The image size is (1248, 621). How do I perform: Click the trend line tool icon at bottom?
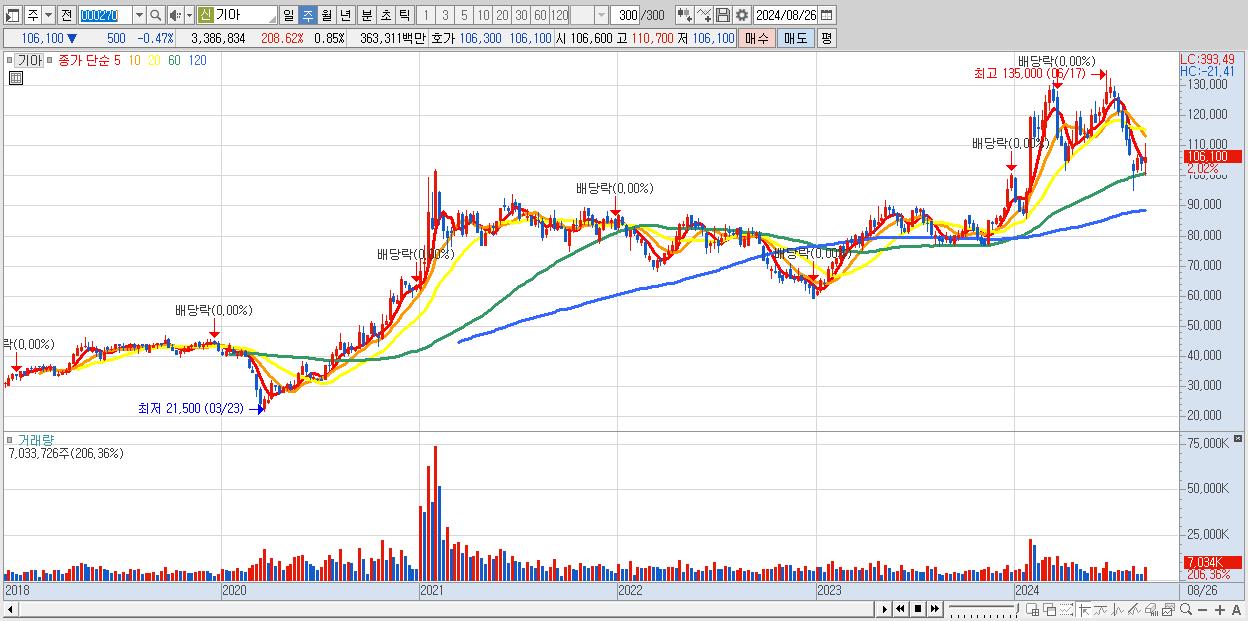[1101, 609]
